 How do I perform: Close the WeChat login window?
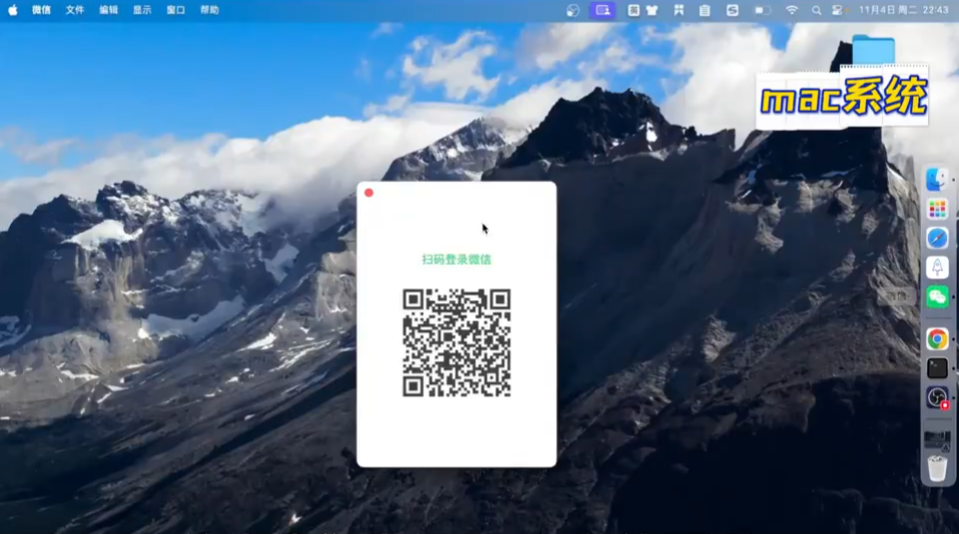(x=369, y=192)
